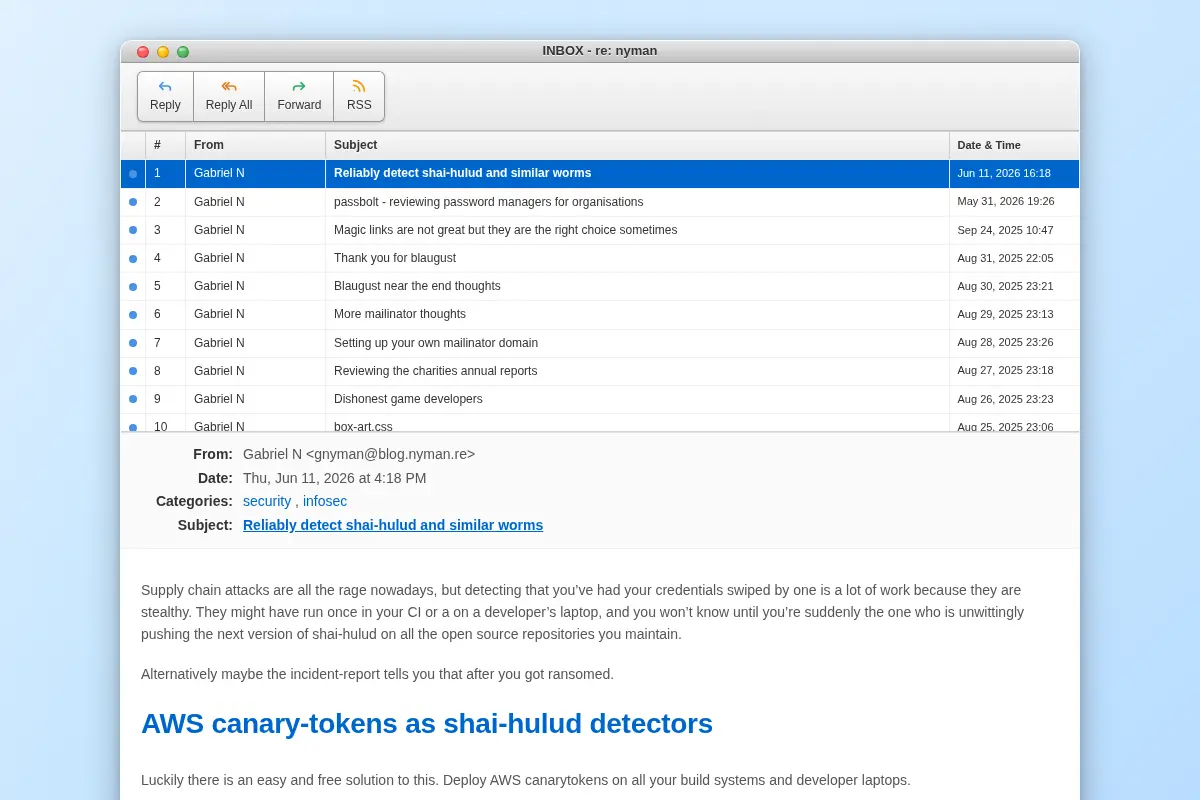Image resolution: width=1200 pixels, height=800 pixels.
Task: Open the security category link
Action: tap(267, 501)
